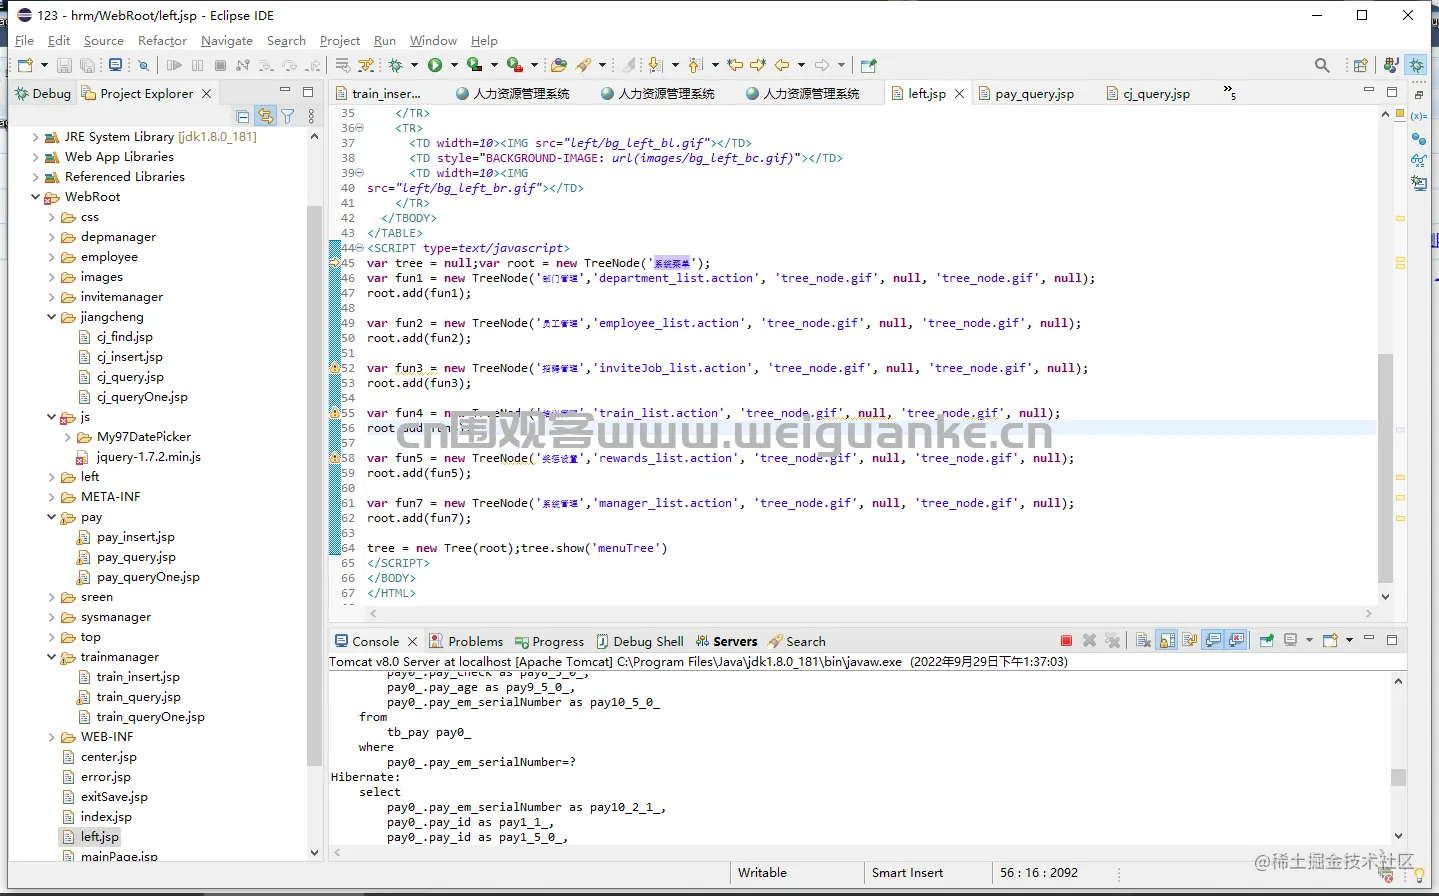Minimize the editor area
The height and width of the screenshot is (896, 1439).
1369,91
